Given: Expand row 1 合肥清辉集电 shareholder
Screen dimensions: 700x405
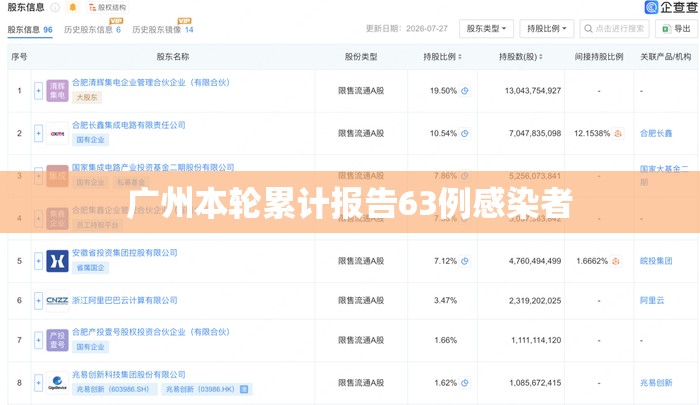Looking at the screenshot, I should (x=38, y=91).
